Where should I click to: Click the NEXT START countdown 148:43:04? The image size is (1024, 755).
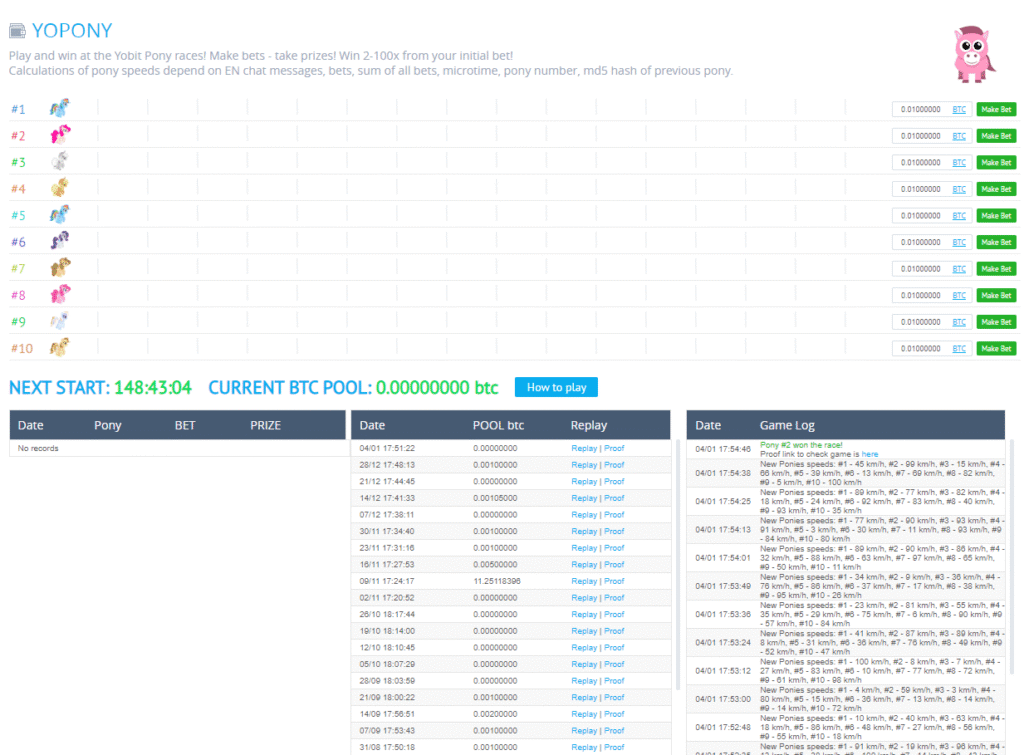[x=153, y=388]
